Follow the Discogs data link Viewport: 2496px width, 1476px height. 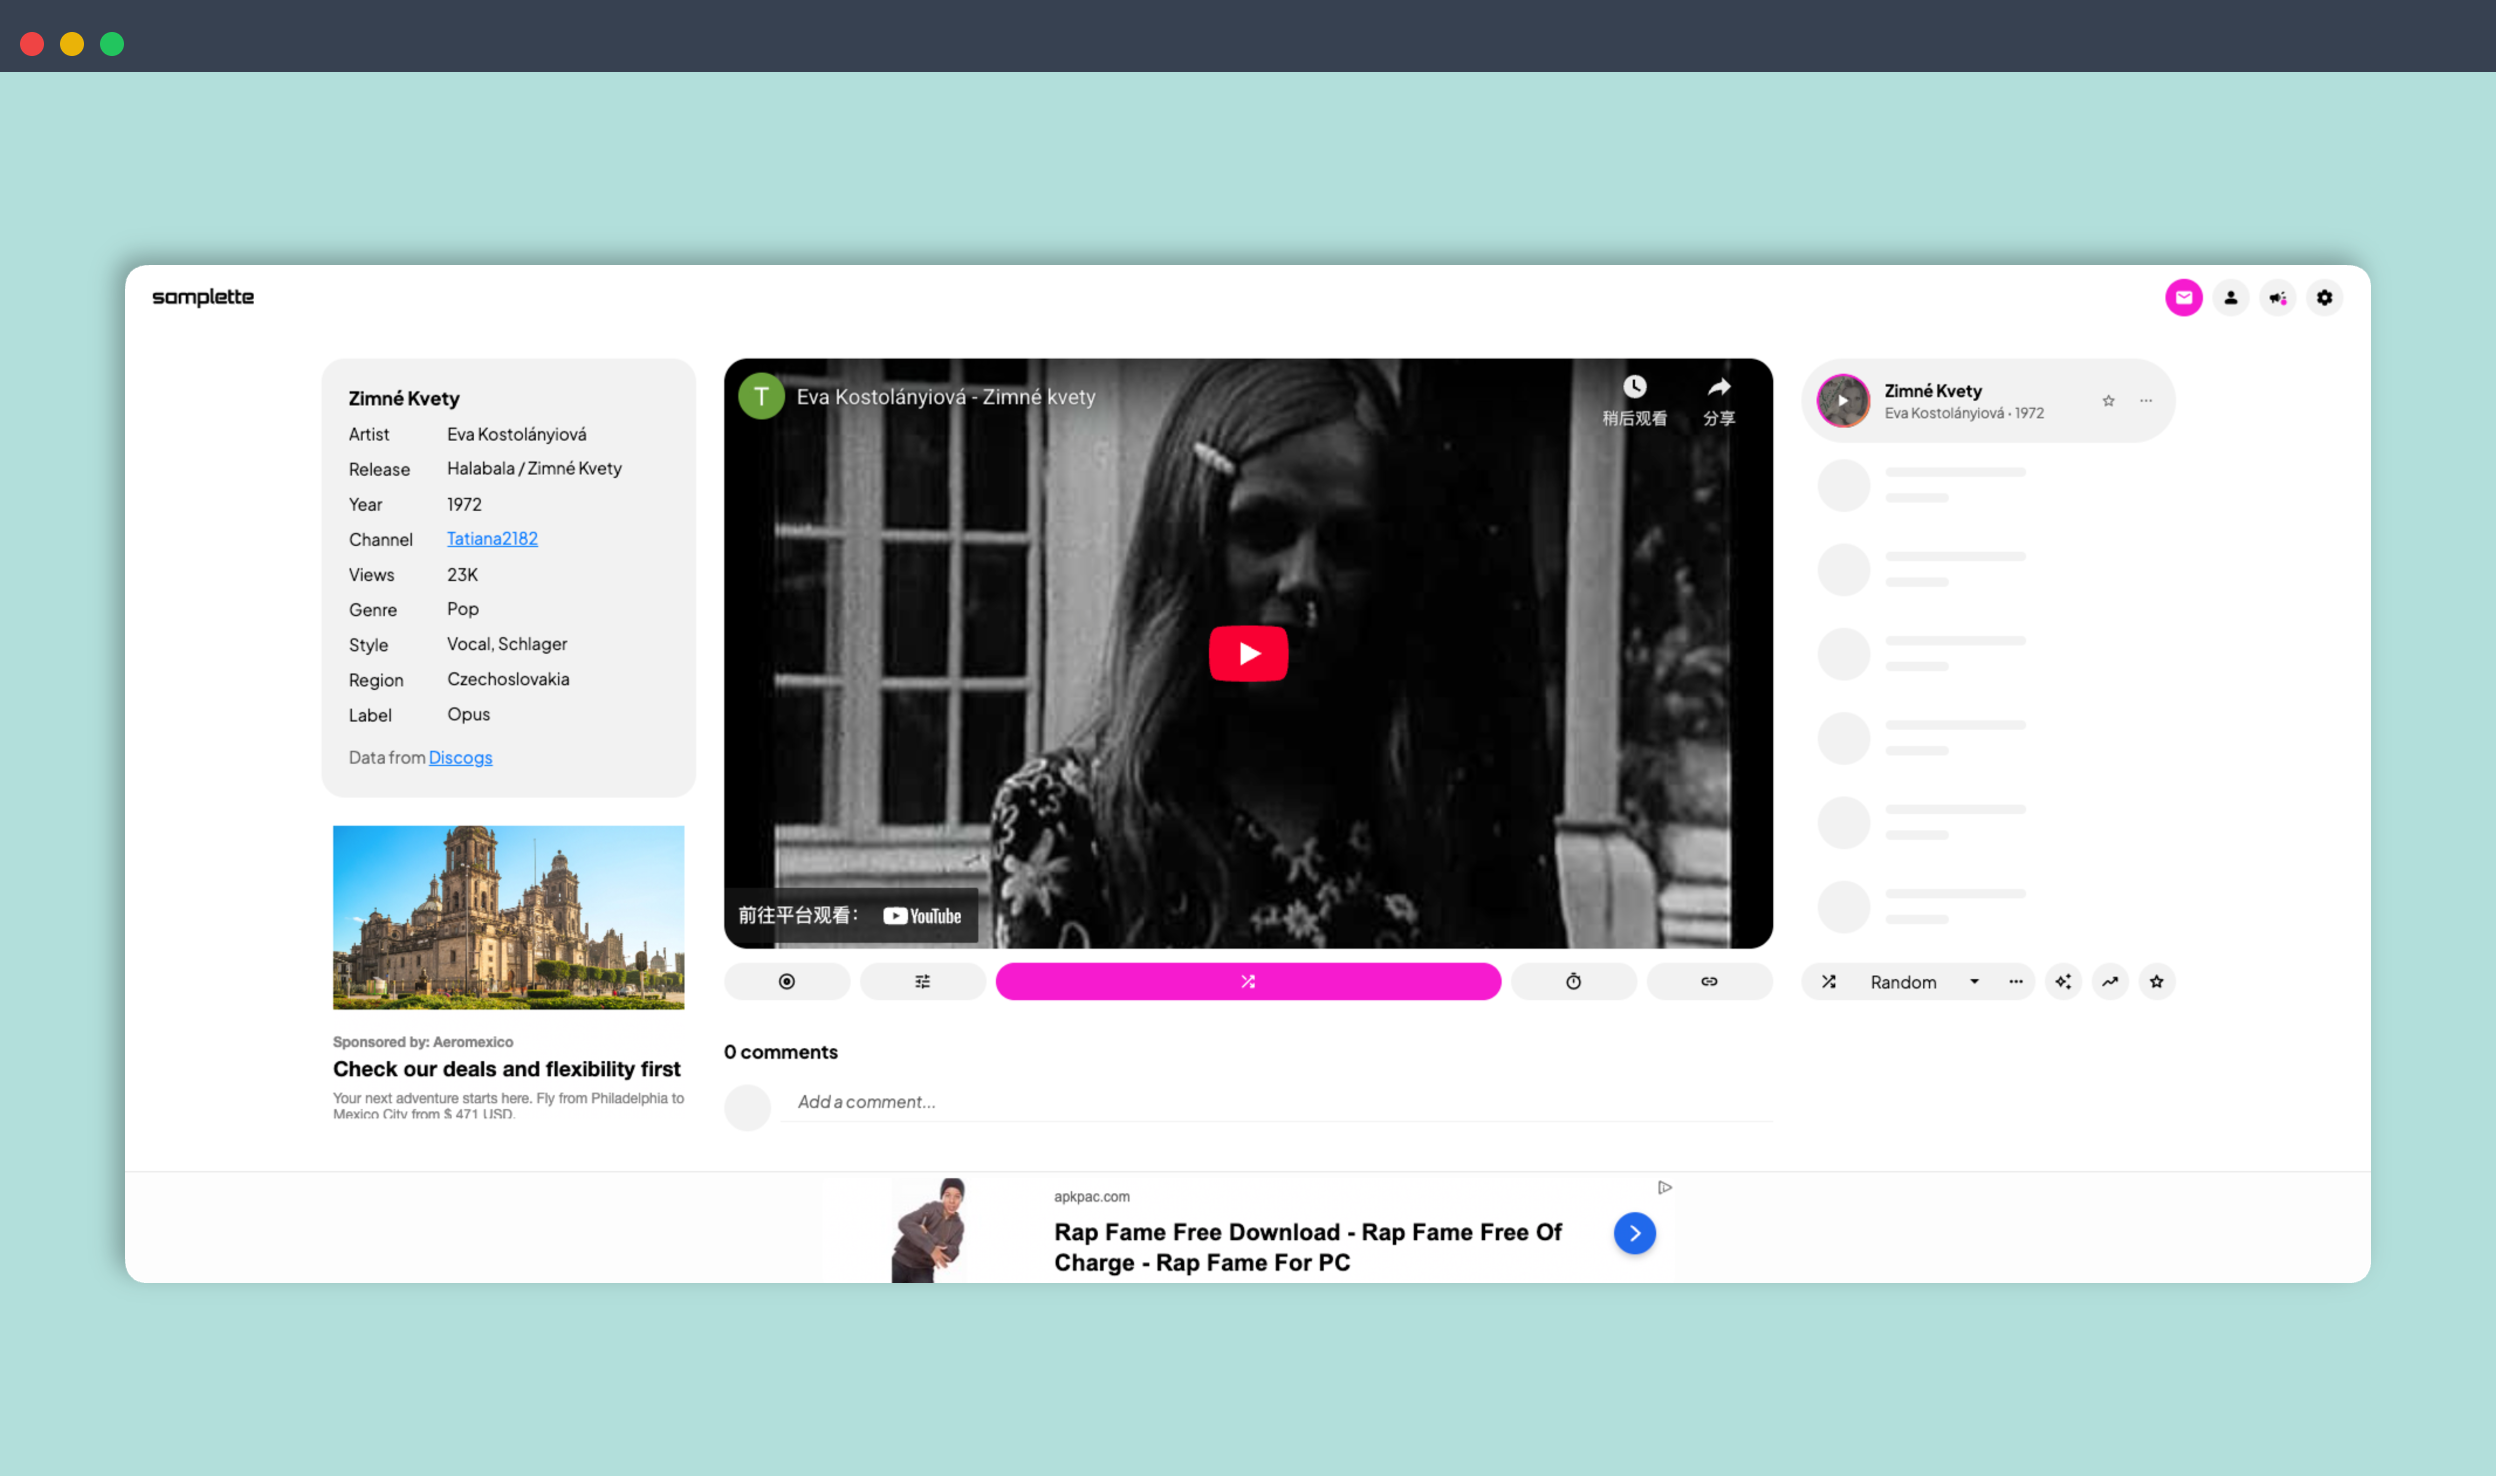[x=460, y=757]
